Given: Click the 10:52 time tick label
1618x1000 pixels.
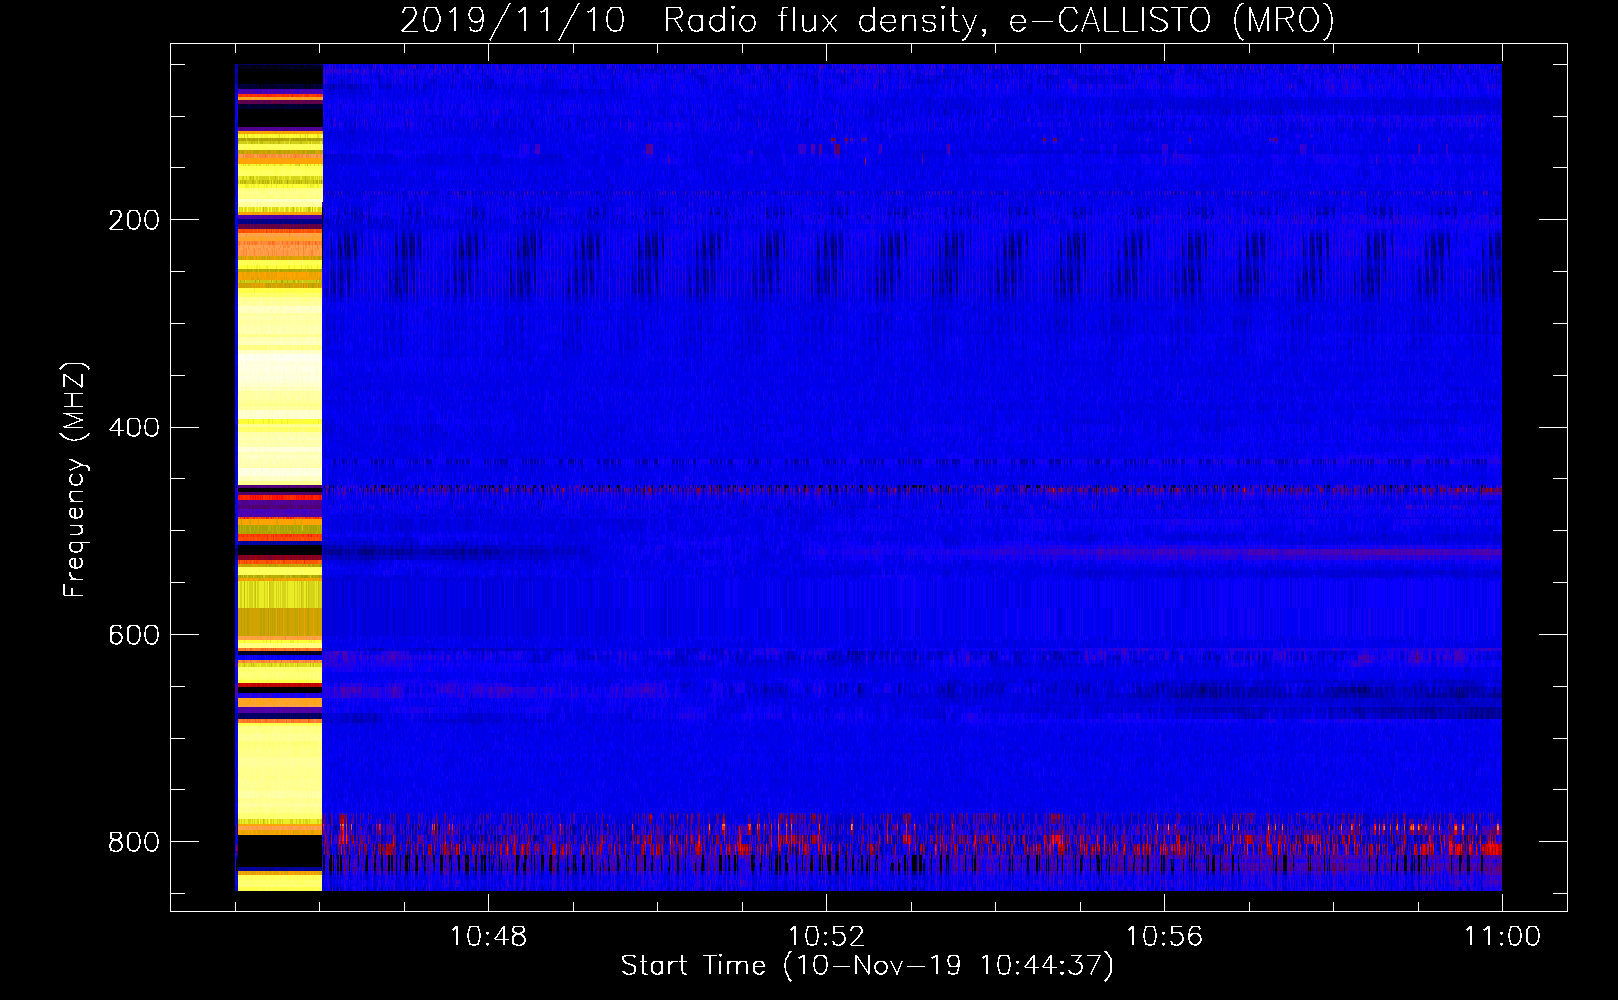Looking at the screenshot, I should point(826,937).
